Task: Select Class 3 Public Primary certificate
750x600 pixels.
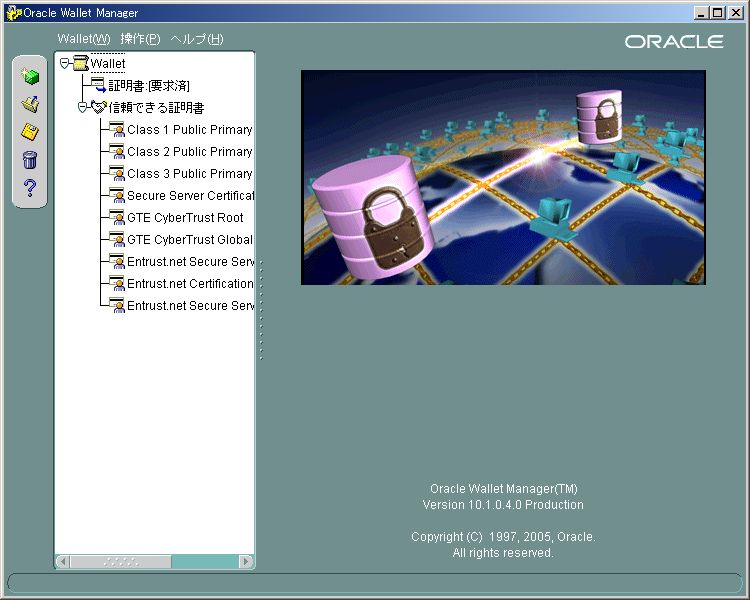Action: point(190,174)
